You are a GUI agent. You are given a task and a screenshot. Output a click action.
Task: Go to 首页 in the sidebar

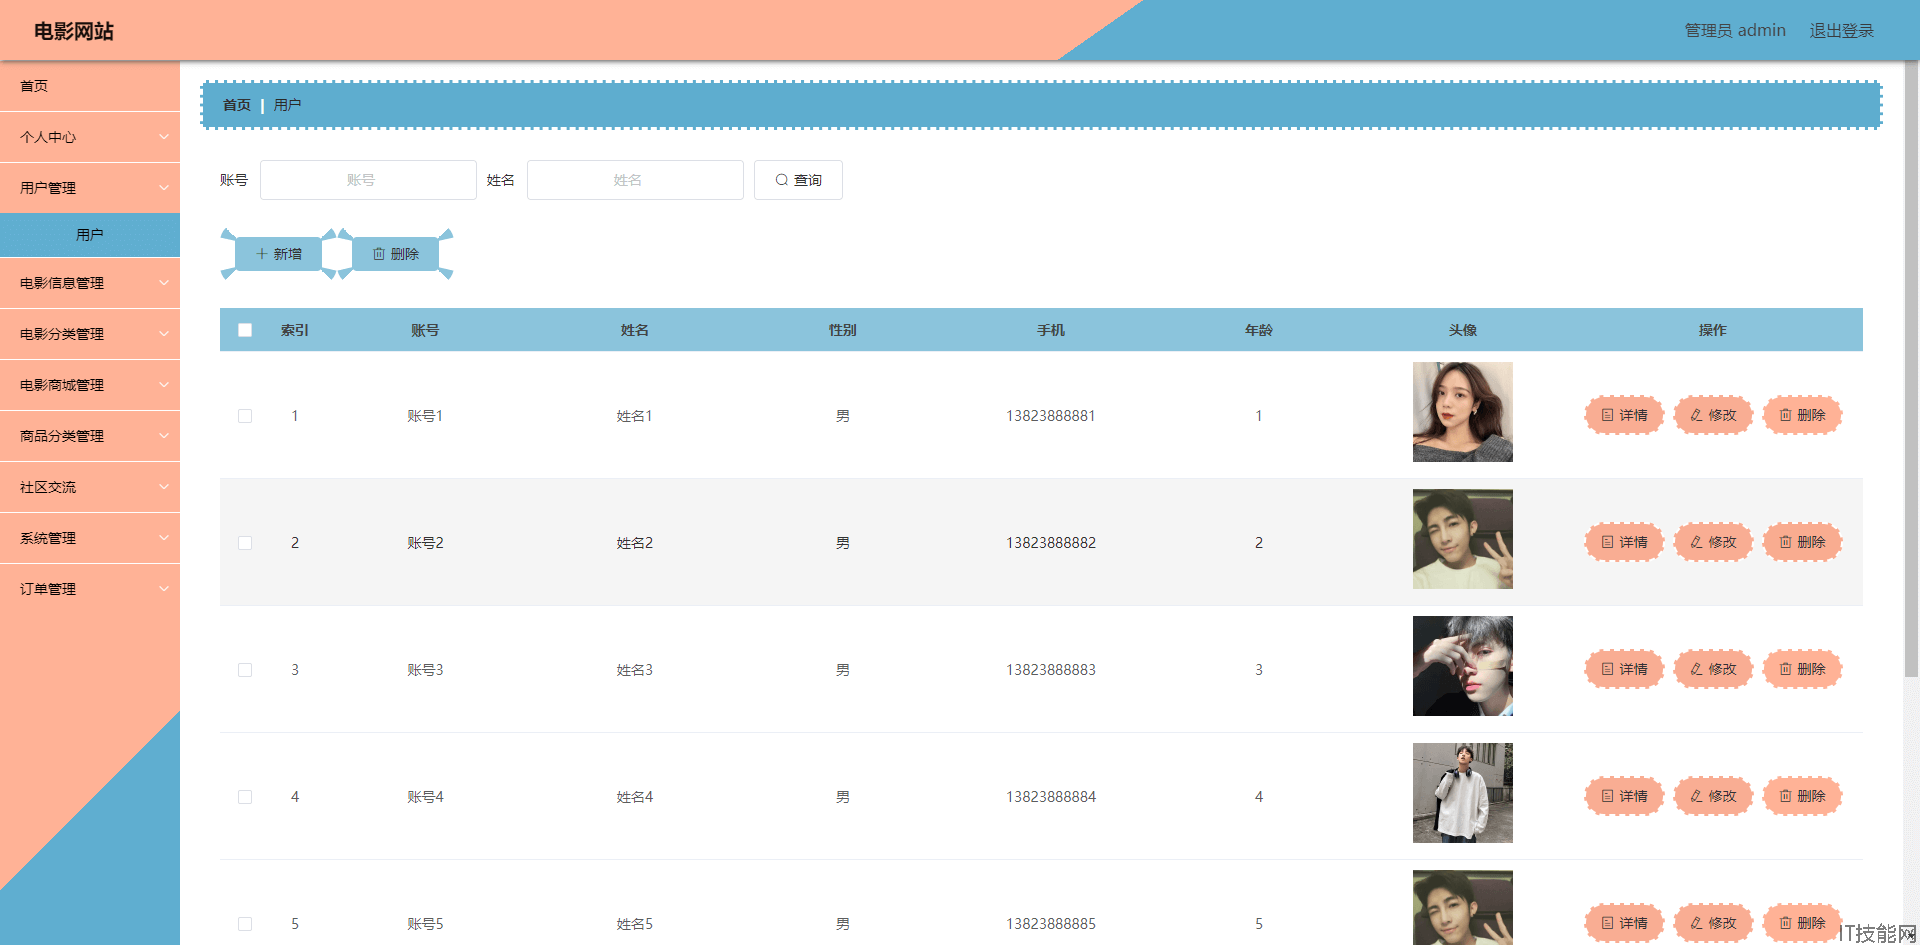pyautogui.click(x=90, y=86)
